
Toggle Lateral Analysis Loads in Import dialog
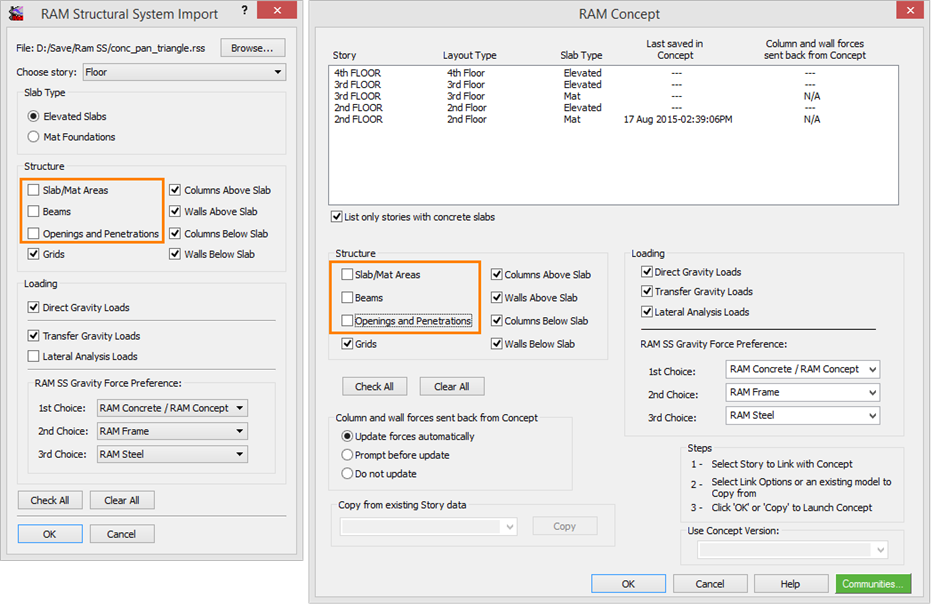(x=35, y=356)
